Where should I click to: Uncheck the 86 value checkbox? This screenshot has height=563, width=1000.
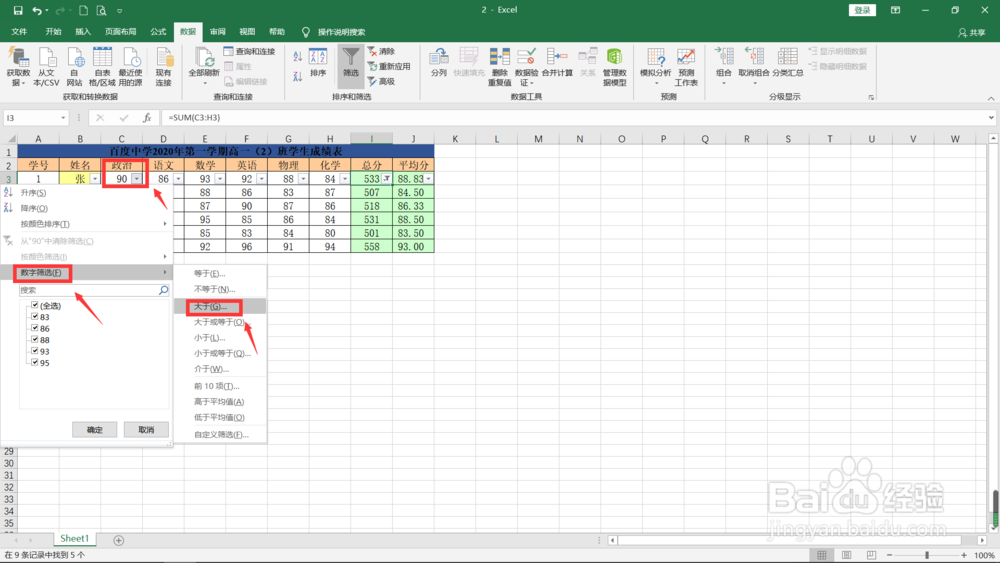(35, 328)
